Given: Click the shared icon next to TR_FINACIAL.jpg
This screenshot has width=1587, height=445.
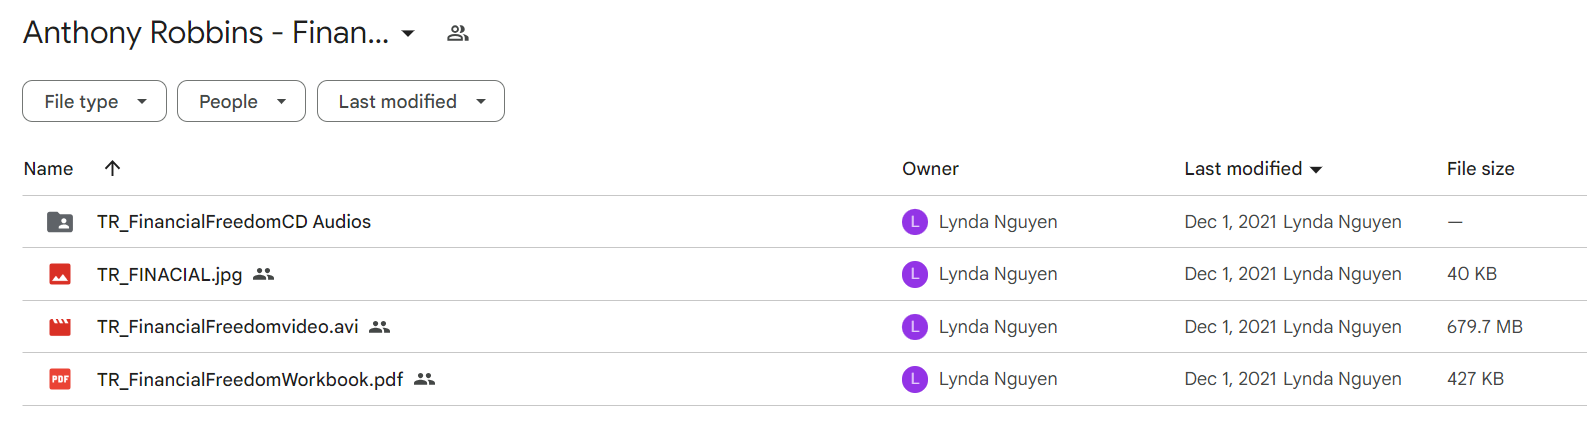Looking at the screenshot, I should click(263, 274).
